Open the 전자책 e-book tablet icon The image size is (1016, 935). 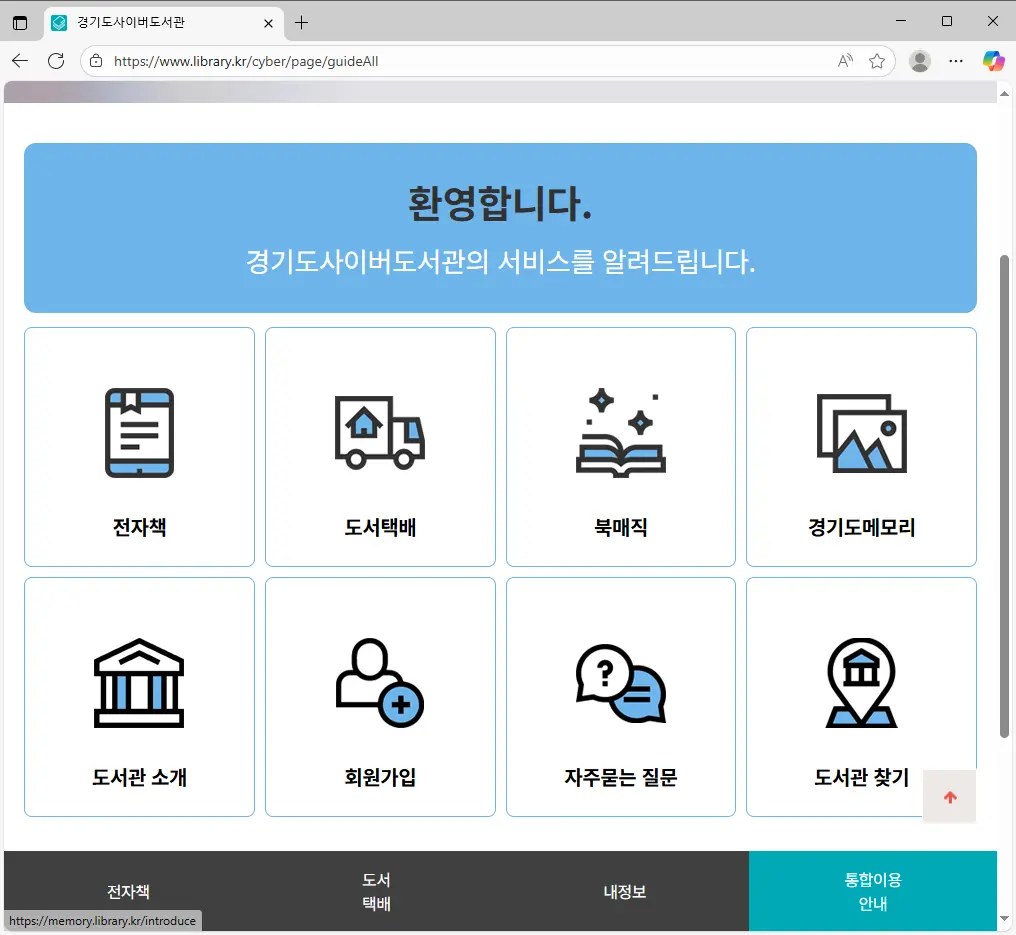pos(139,433)
